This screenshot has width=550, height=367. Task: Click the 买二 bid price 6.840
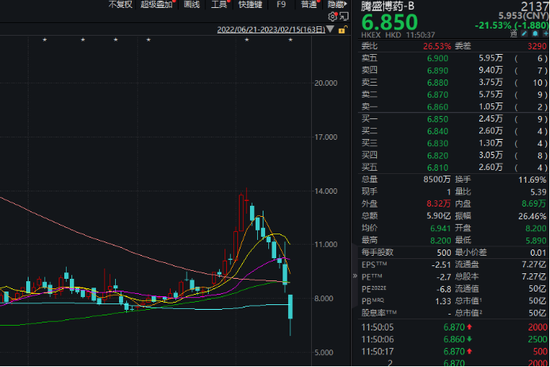point(437,131)
